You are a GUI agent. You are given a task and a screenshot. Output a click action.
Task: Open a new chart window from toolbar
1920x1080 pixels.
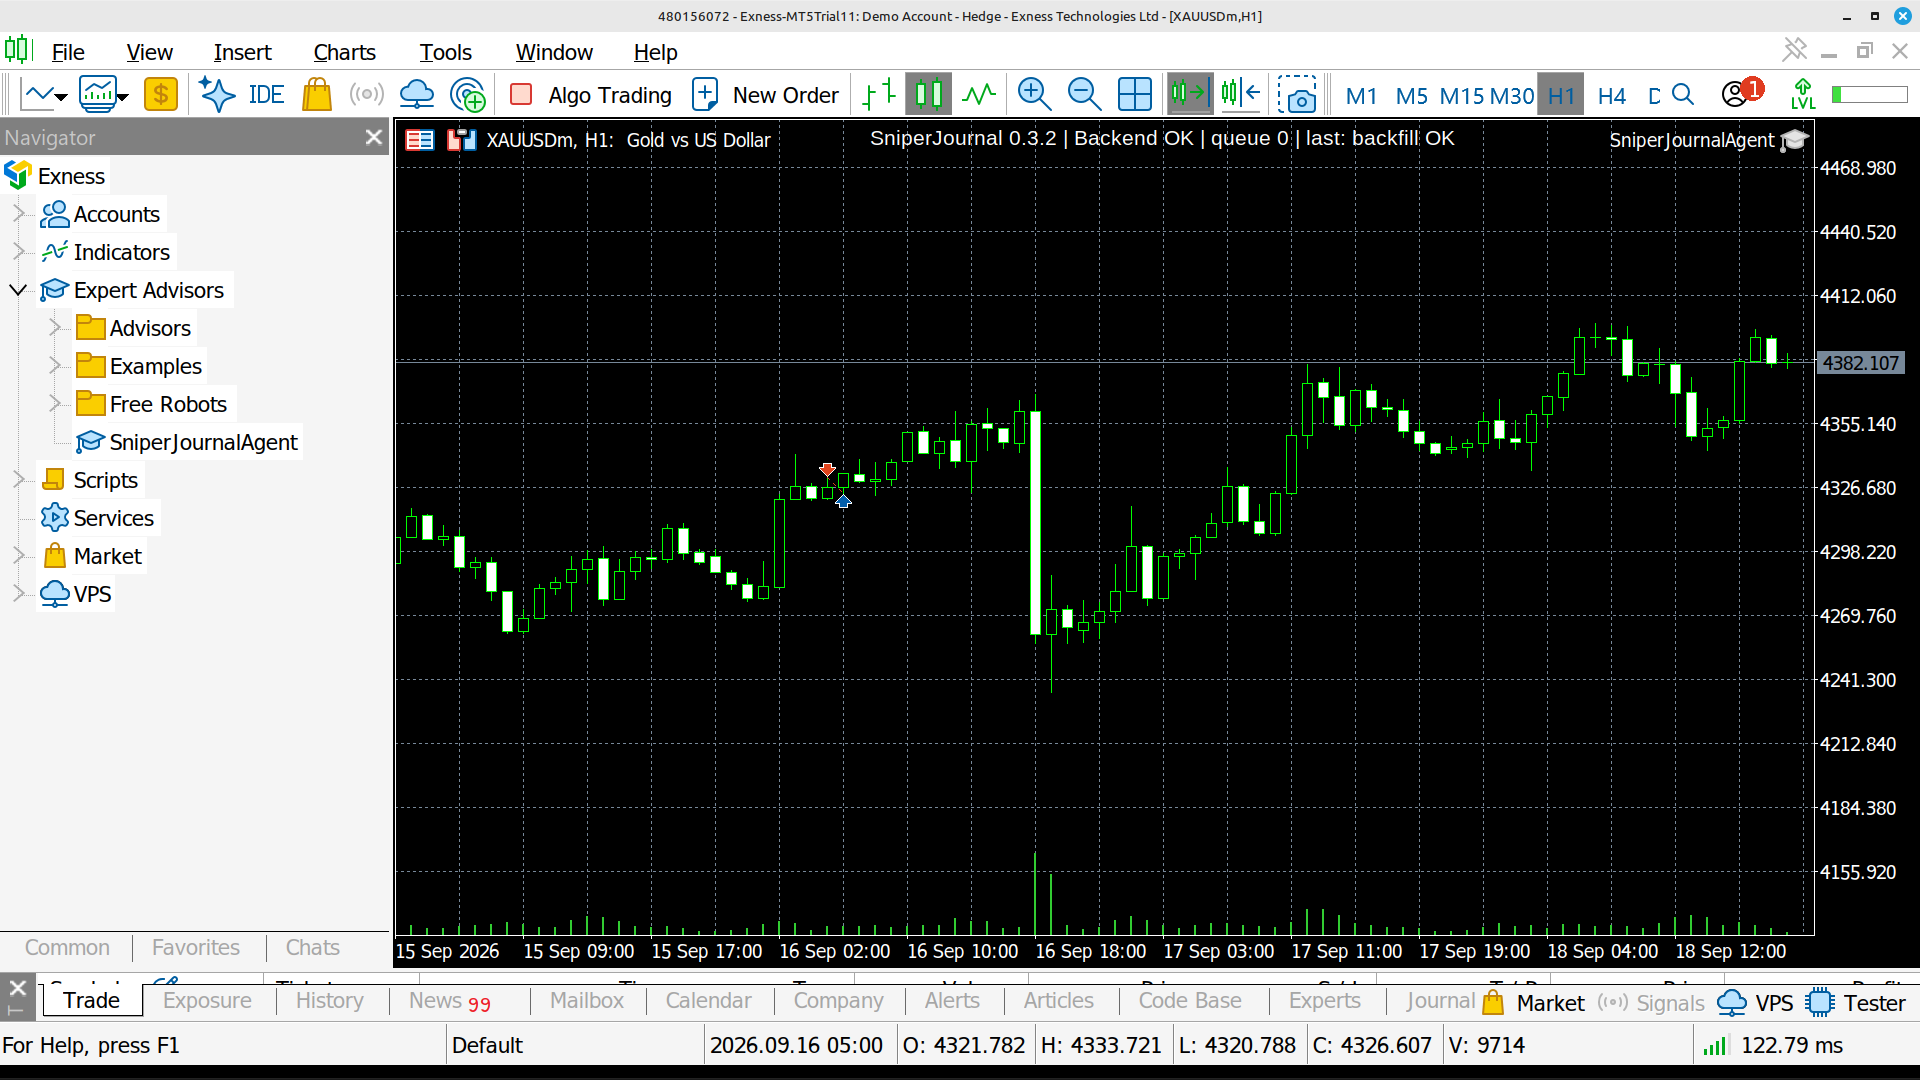click(38, 95)
